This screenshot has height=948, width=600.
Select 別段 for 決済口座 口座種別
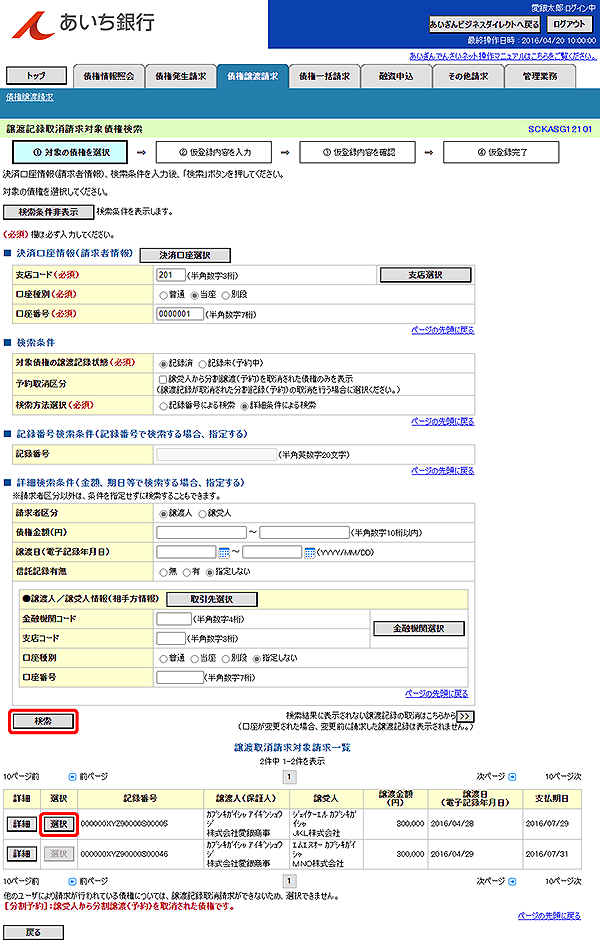[226, 295]
